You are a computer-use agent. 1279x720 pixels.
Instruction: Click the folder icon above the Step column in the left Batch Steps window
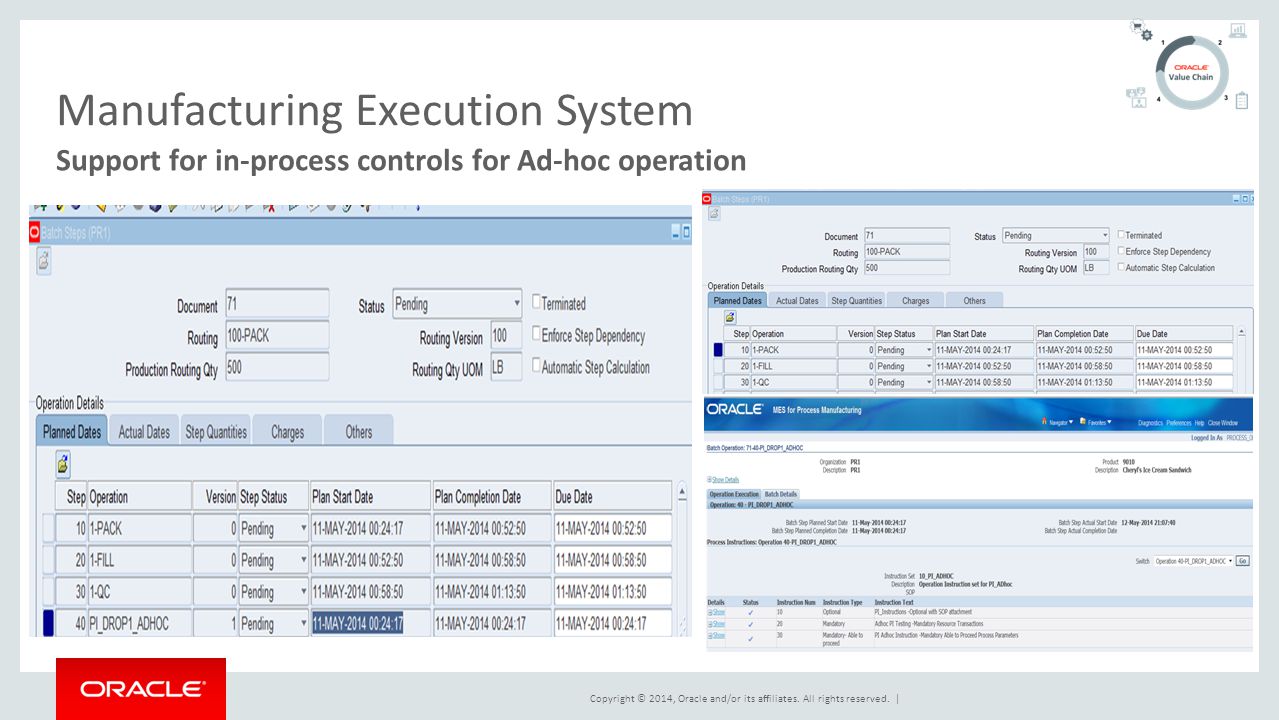coord(63,463)
